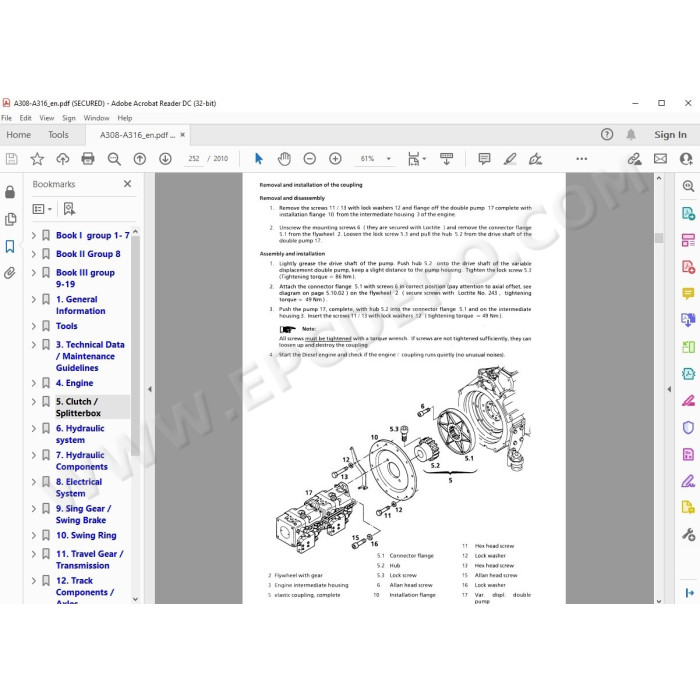The image size is (700, 700).
Task: Open more tools ellipsis menu
Action: click(x=581, y=158)
